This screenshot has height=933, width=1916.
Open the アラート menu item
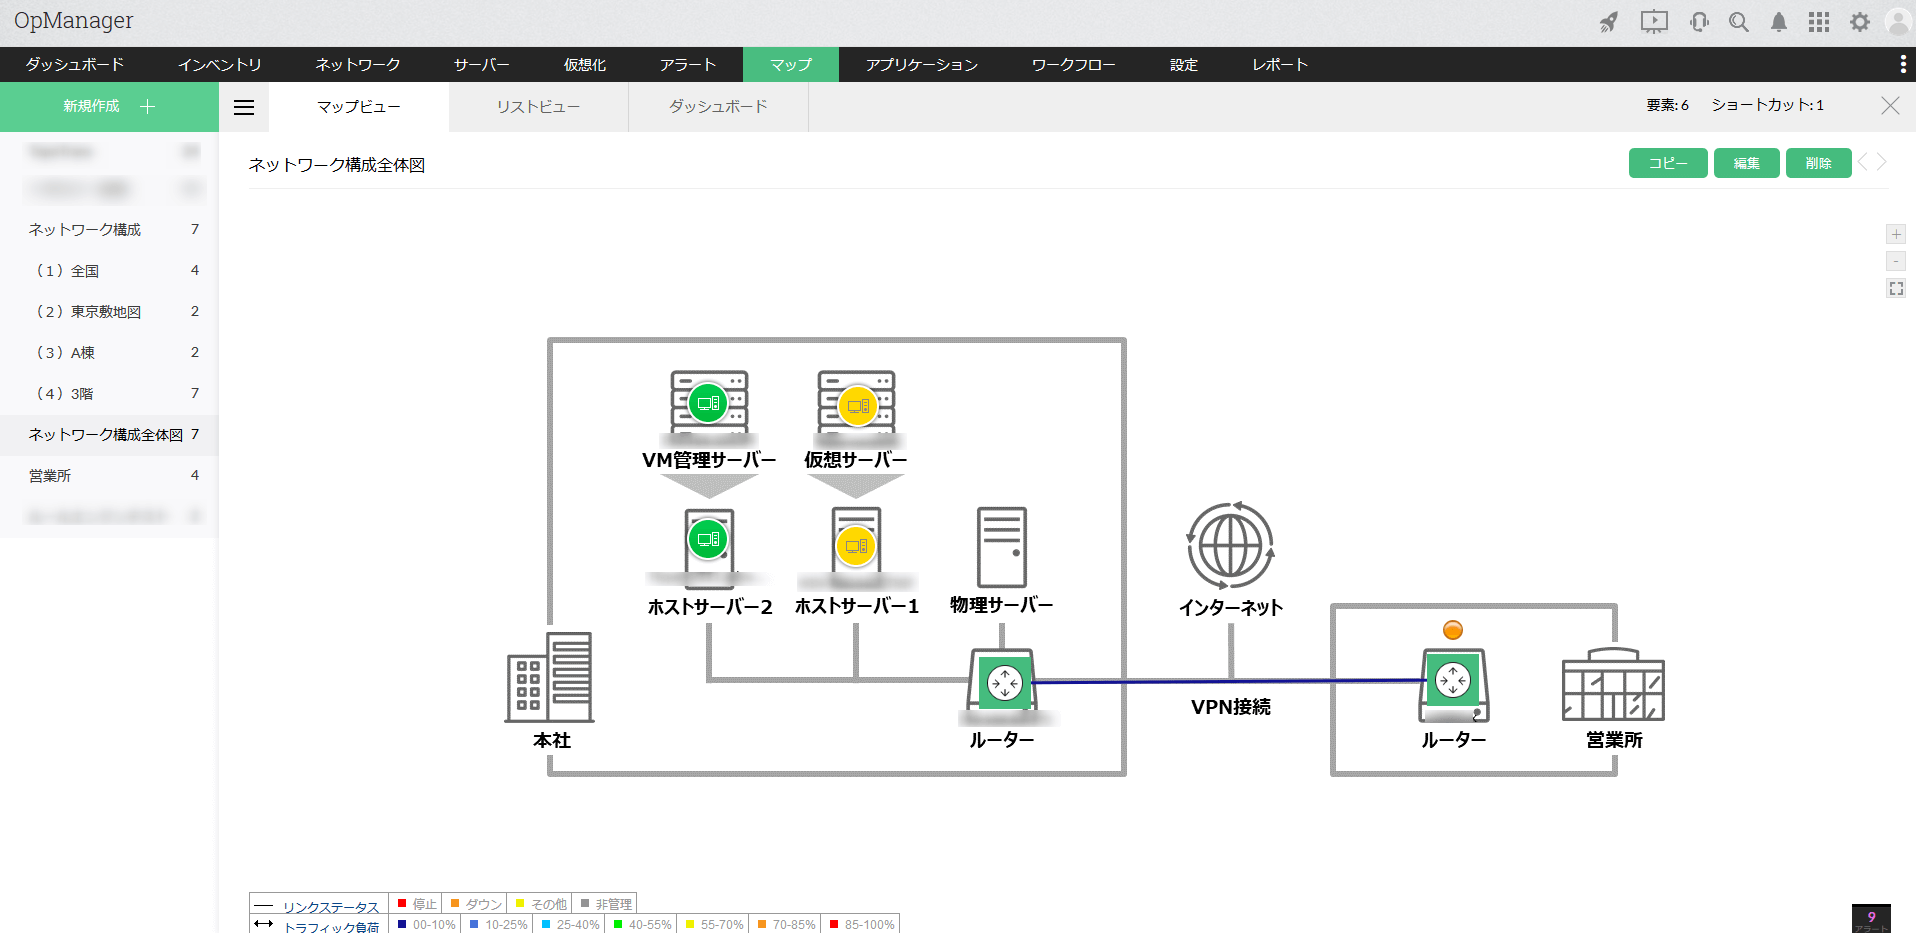[x=688, y=64]
